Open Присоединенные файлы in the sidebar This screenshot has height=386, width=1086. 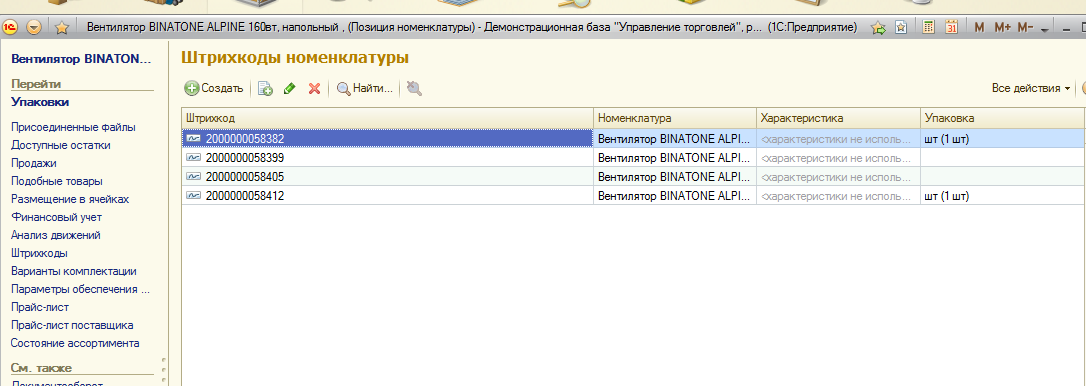click(x=73, y=128)
